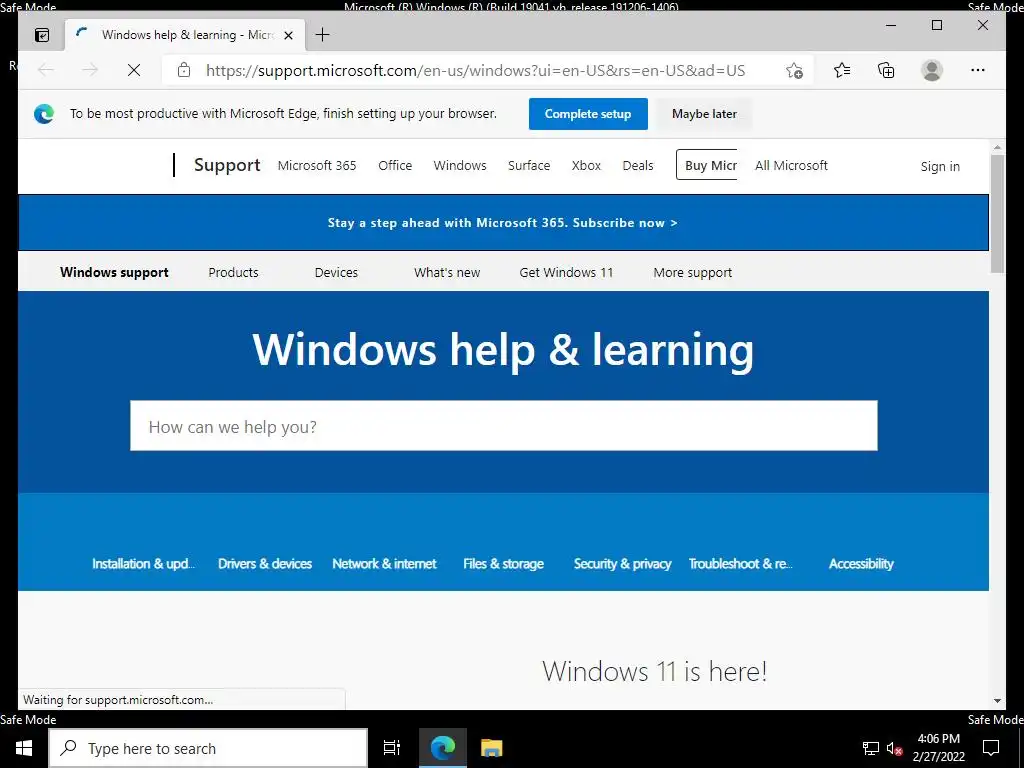Screen dimensions: 1024x768
Task: Stop loading the page
Action: pyautogui.click(x=134, y=70)
